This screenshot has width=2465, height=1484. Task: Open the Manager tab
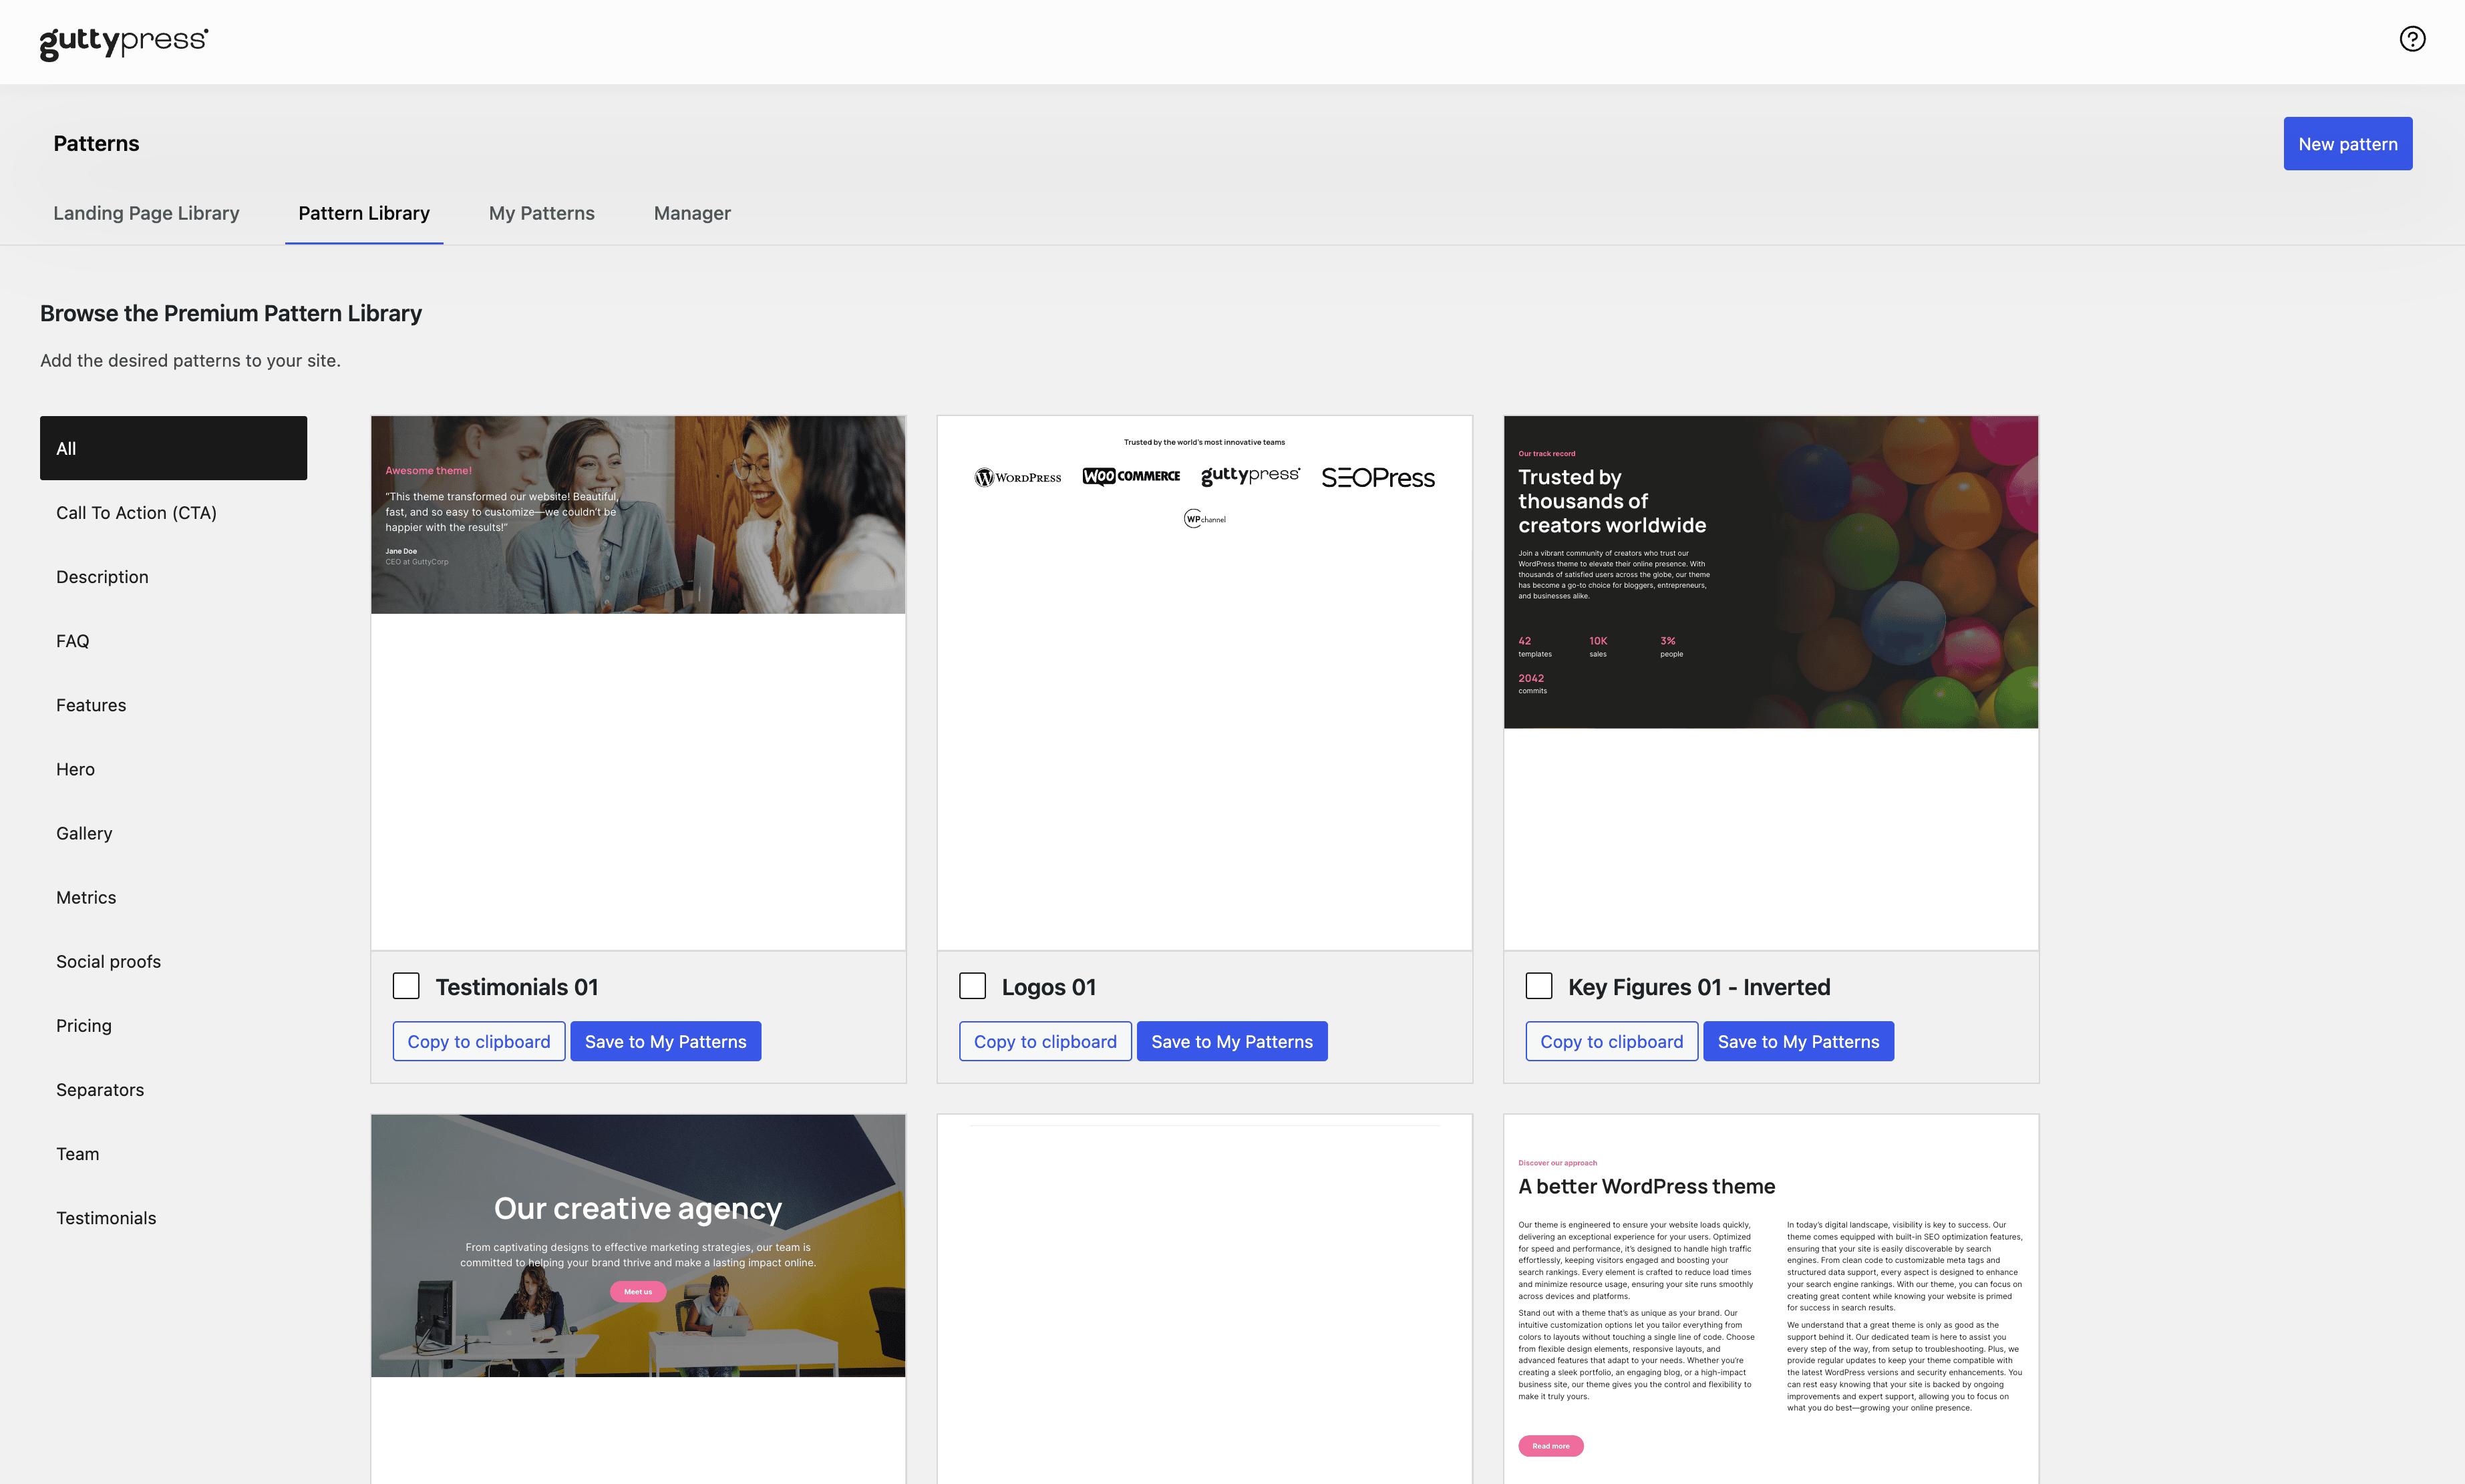pos(692,213)
